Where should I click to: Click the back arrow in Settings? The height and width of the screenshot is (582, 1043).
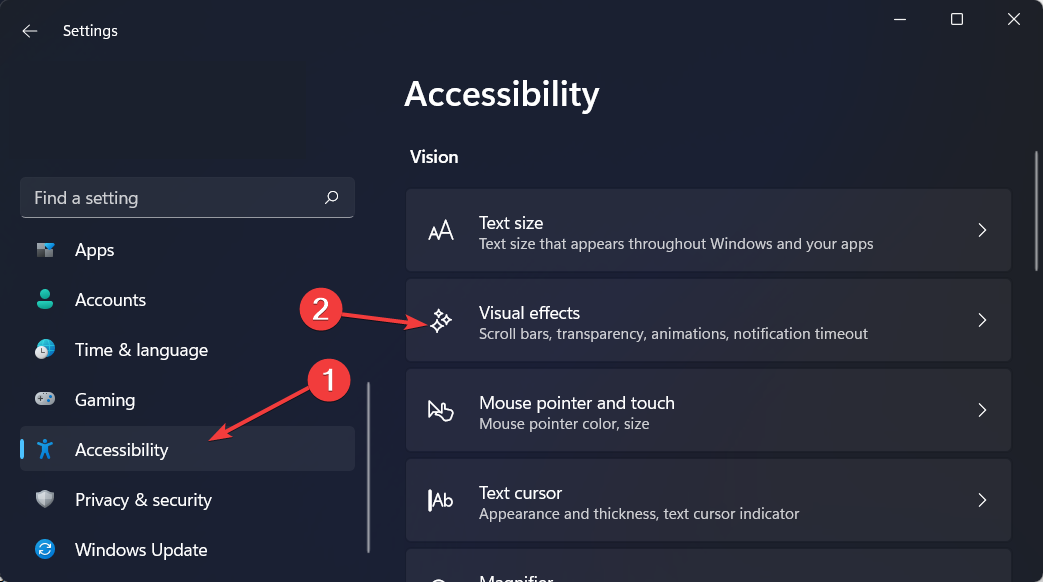(30, 31)
